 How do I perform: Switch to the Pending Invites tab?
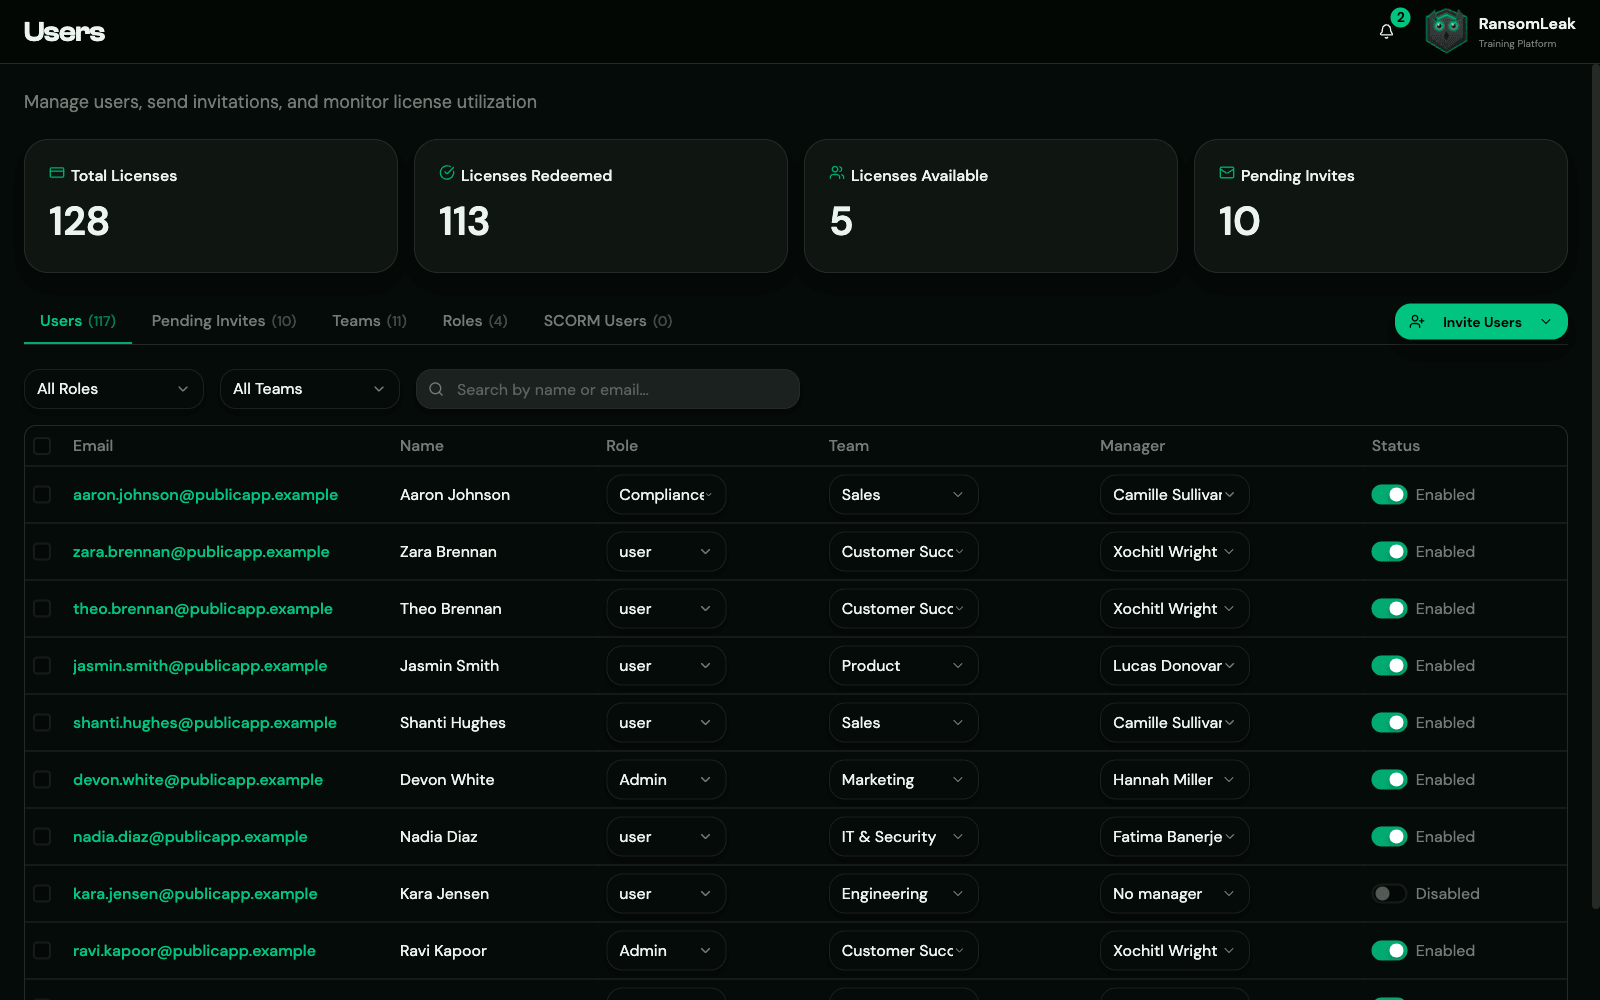click(224, 321)
